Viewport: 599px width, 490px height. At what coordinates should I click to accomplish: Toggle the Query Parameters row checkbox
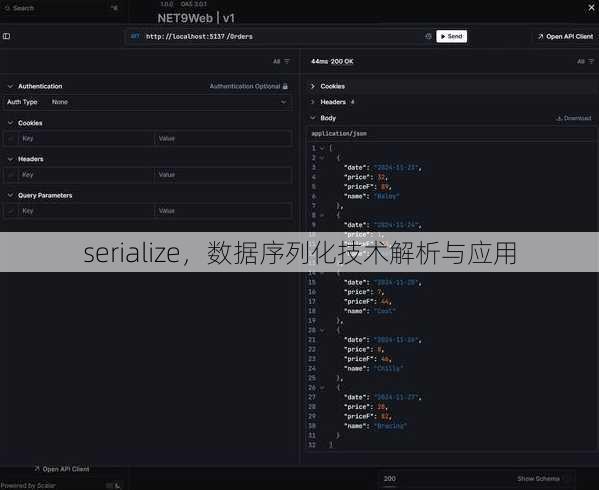[11, 211]
